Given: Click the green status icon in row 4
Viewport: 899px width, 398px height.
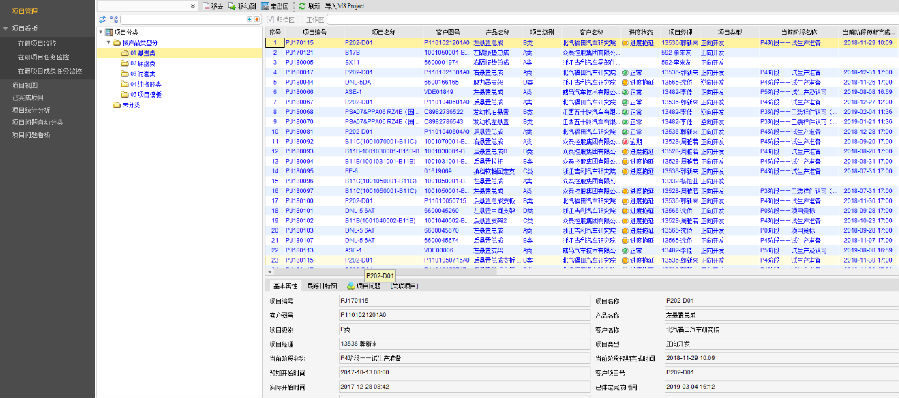Looking at the screenshot, I should click(625, 72).
